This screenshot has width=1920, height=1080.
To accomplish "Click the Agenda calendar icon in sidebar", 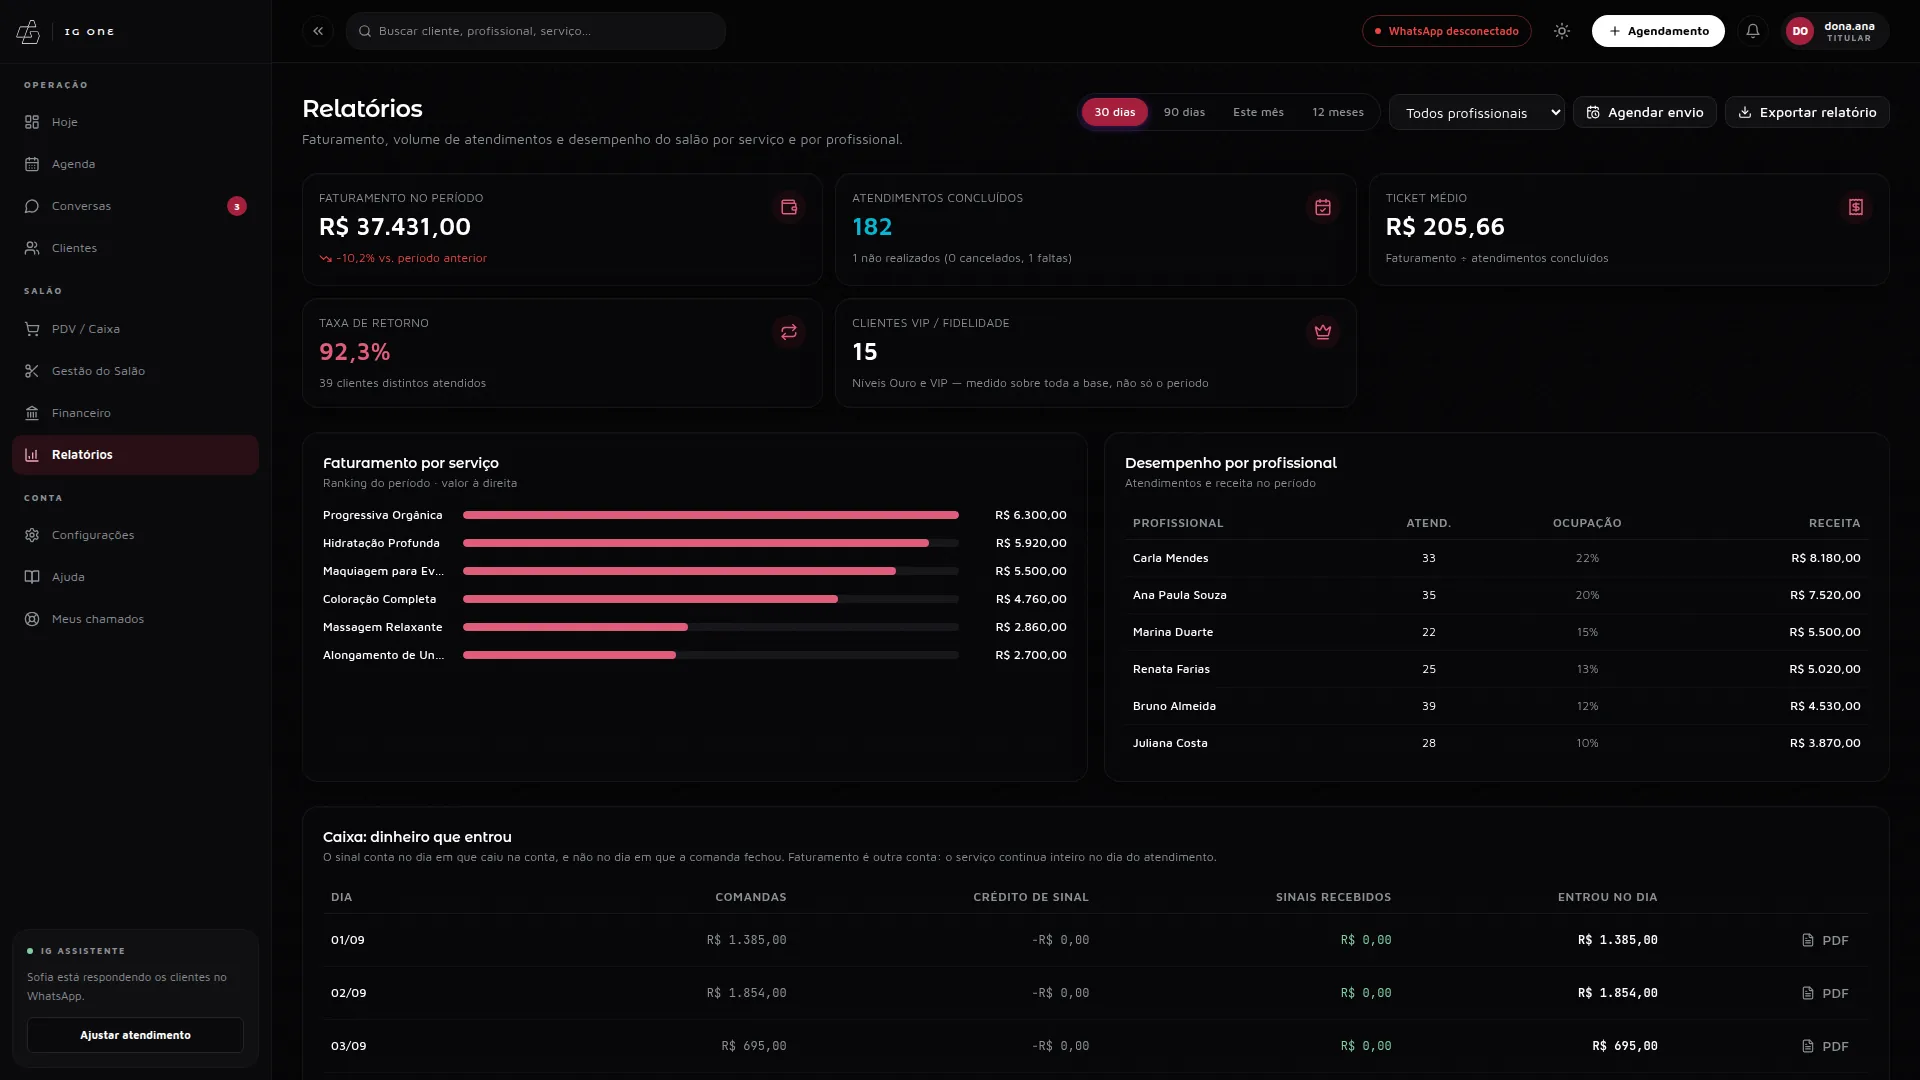I will [x=32, y=164].
